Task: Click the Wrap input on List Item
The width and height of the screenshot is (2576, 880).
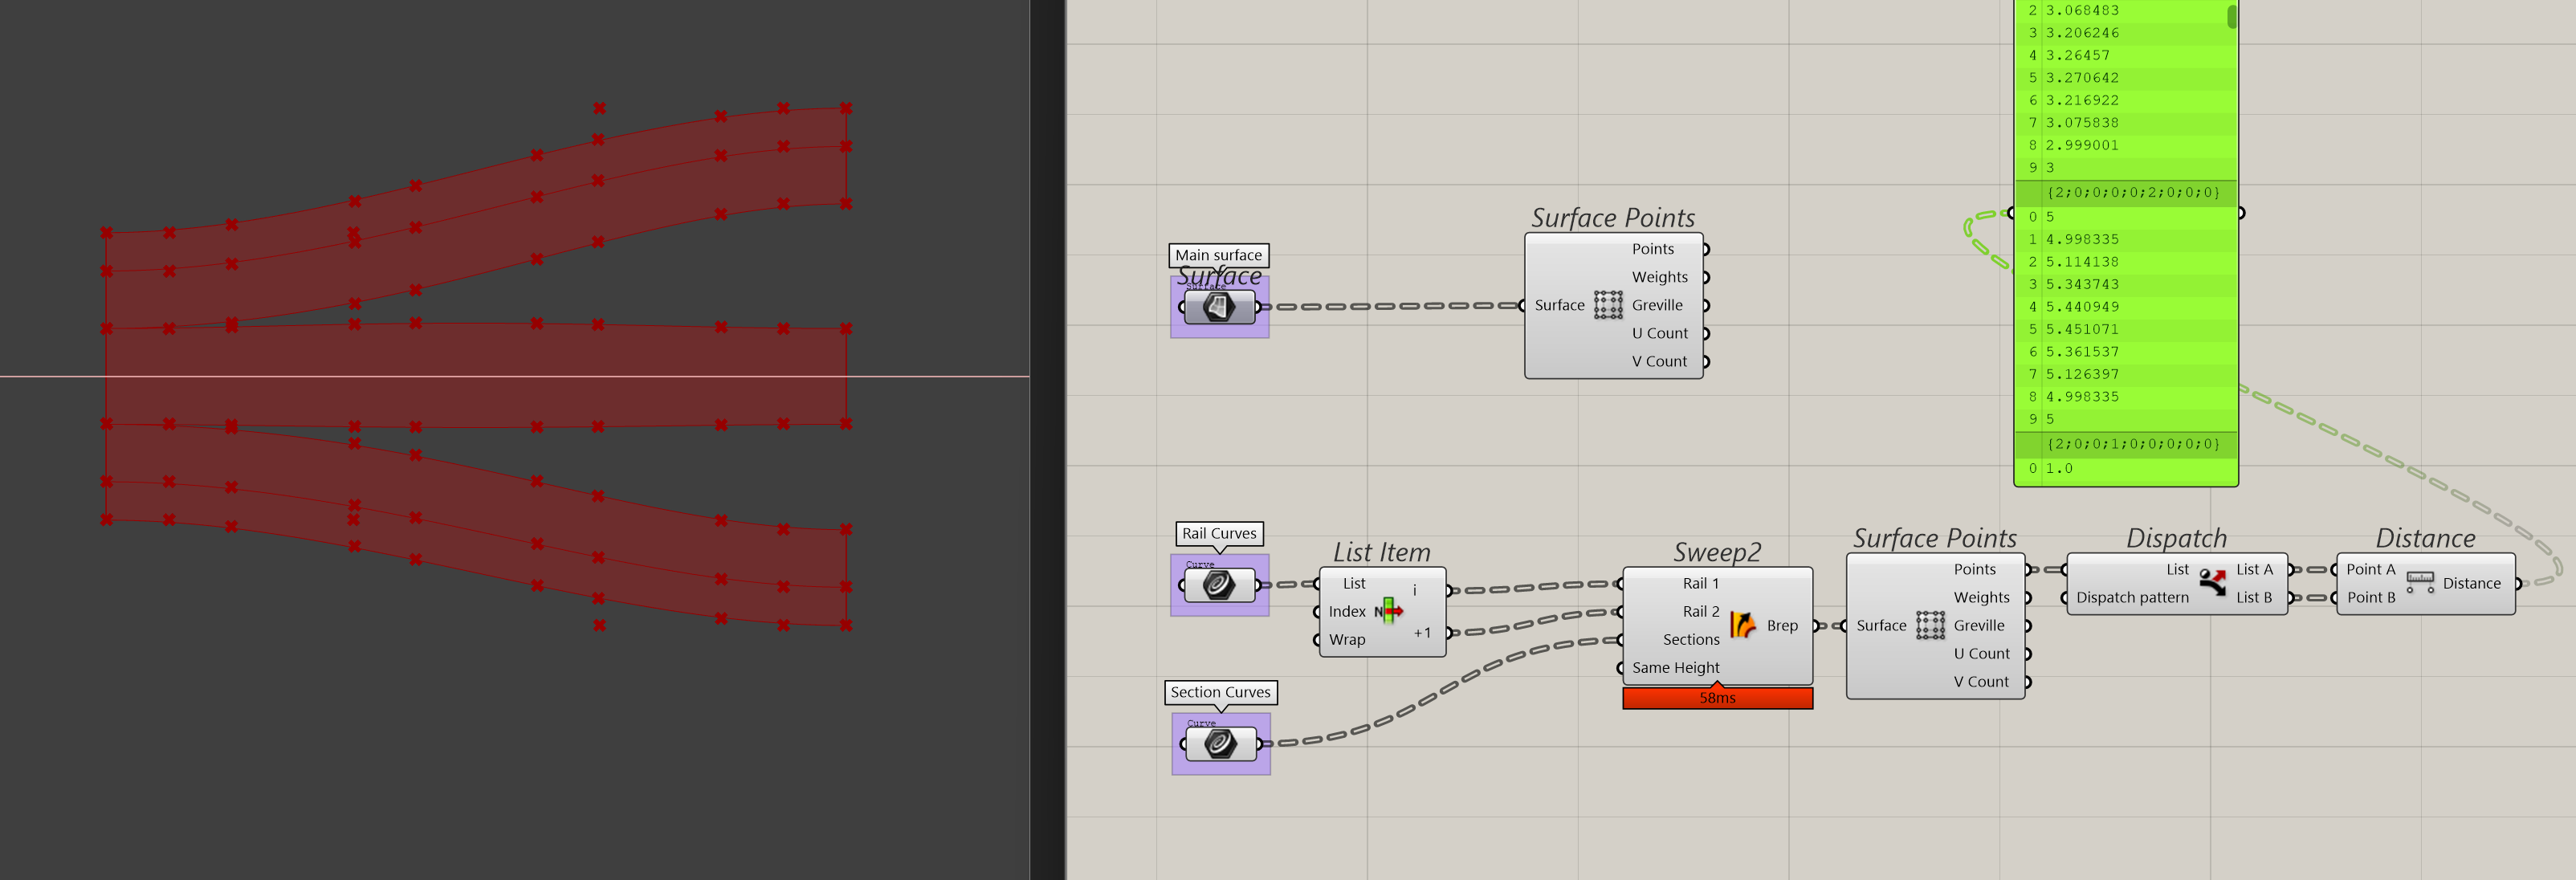Action: click(x=1346, y=639)
